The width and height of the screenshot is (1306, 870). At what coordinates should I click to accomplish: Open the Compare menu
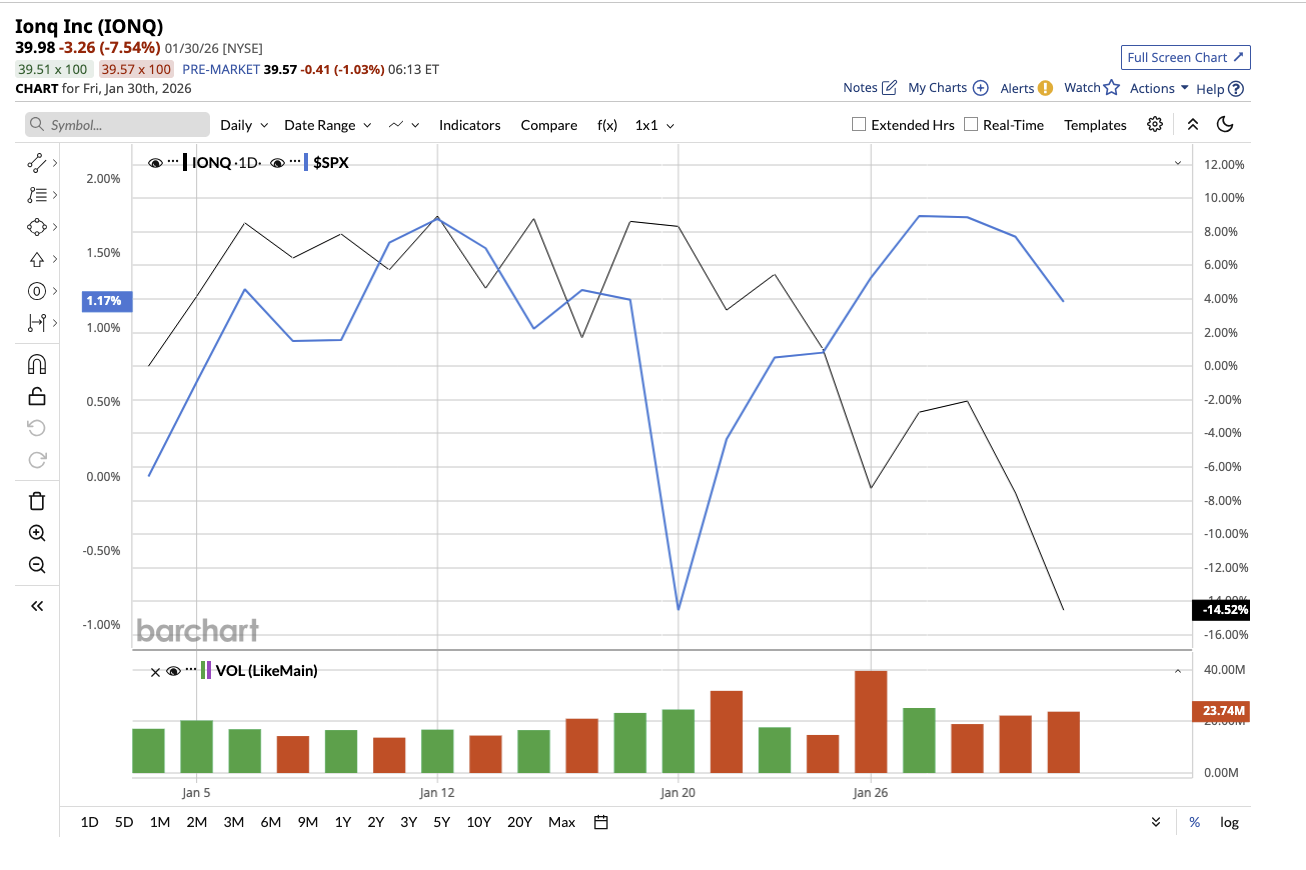(x=549, y=125)
